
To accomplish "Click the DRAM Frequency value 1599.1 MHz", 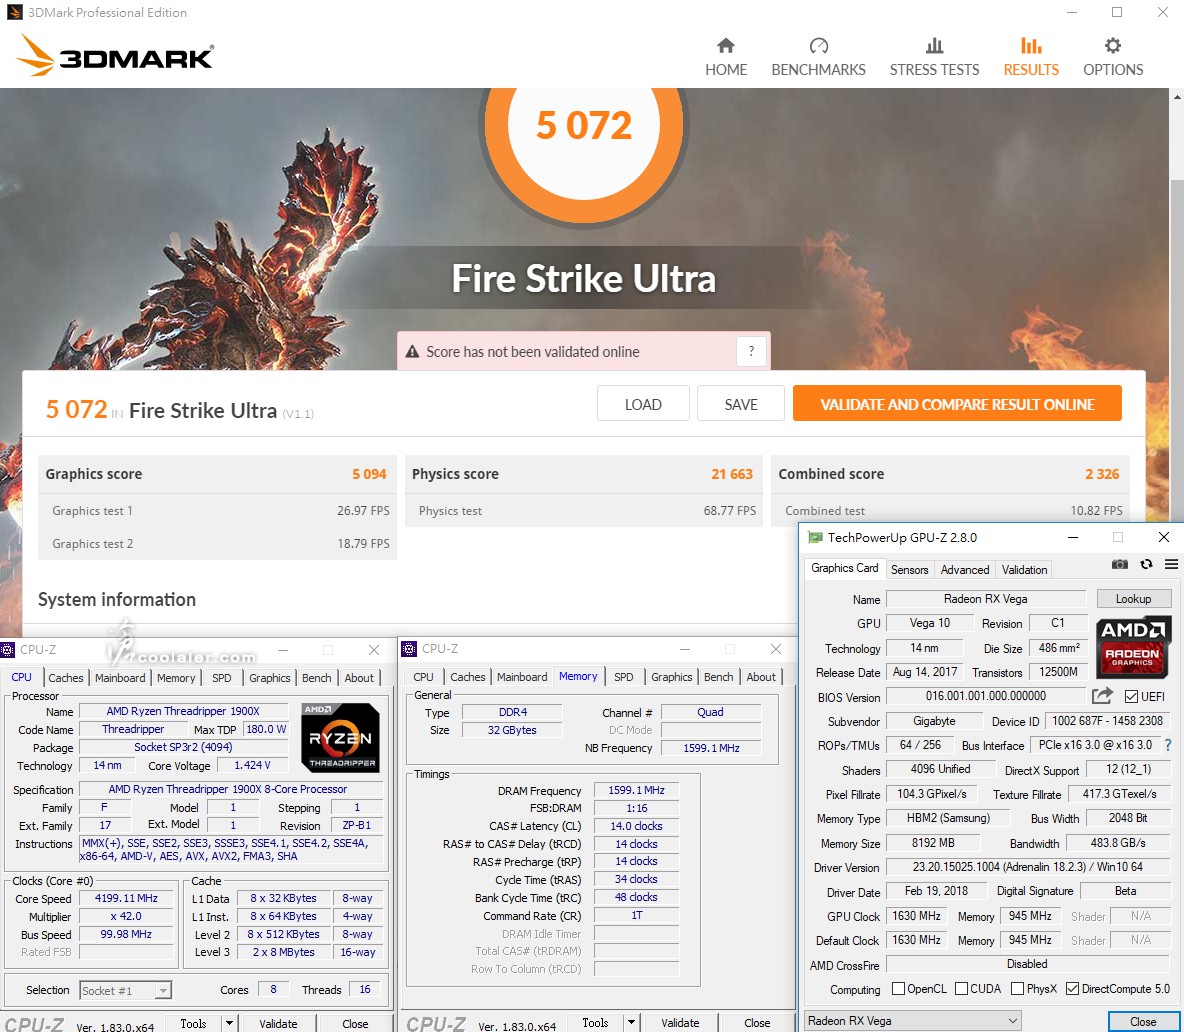I will click(637, 790).
